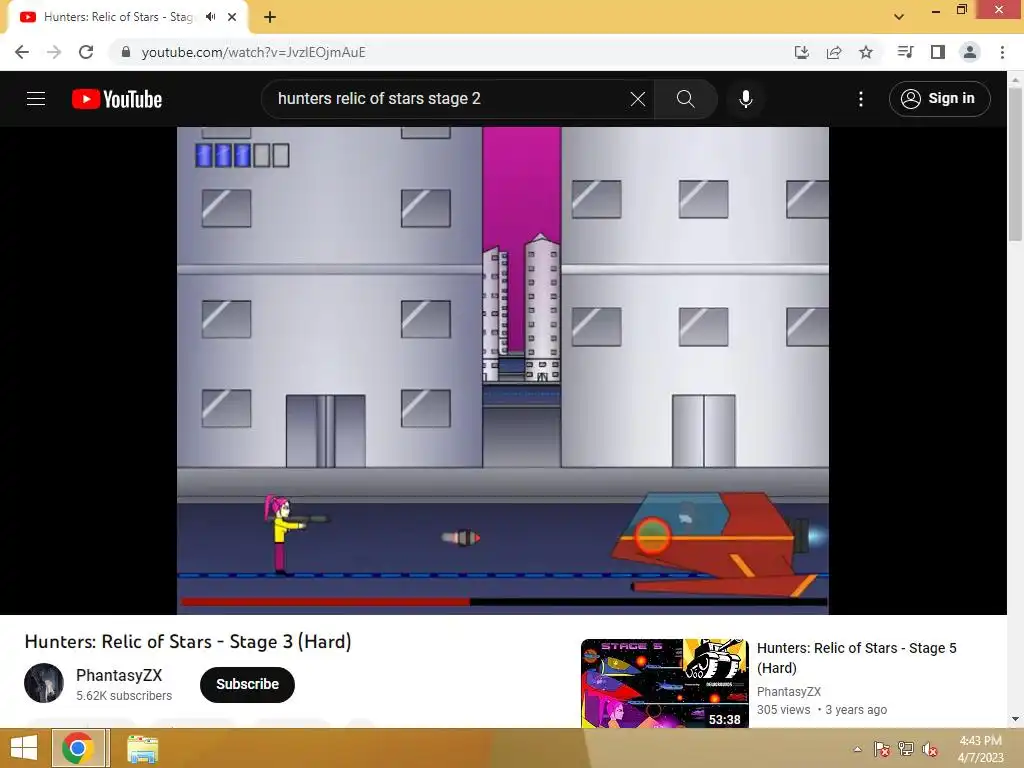This screenshot has height=768, width=1024.
Task: Click the magnifier search button
Action: click(x=685, y=99)
